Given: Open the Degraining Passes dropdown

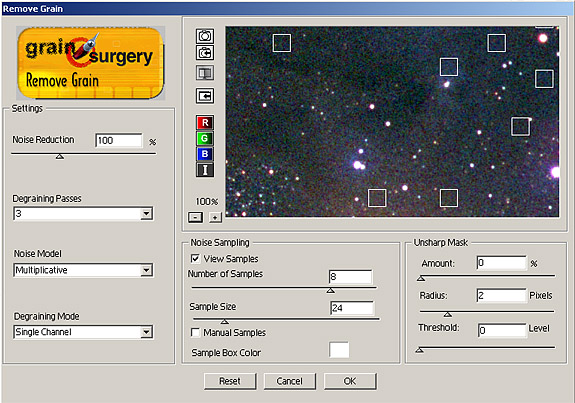Looking at the screenshot, I should (146, 213).
